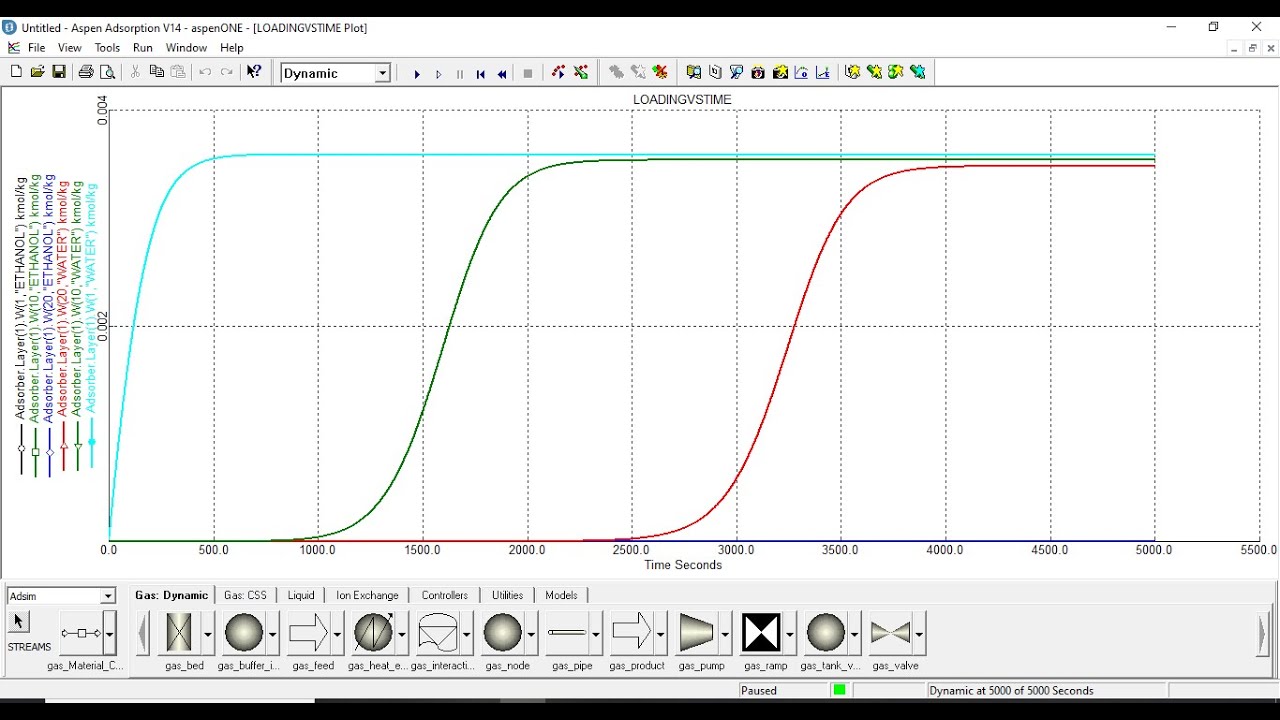Screen dimensions: 1280x720
Task: Switch to the Models tab
Action: (x=561, y=595)
